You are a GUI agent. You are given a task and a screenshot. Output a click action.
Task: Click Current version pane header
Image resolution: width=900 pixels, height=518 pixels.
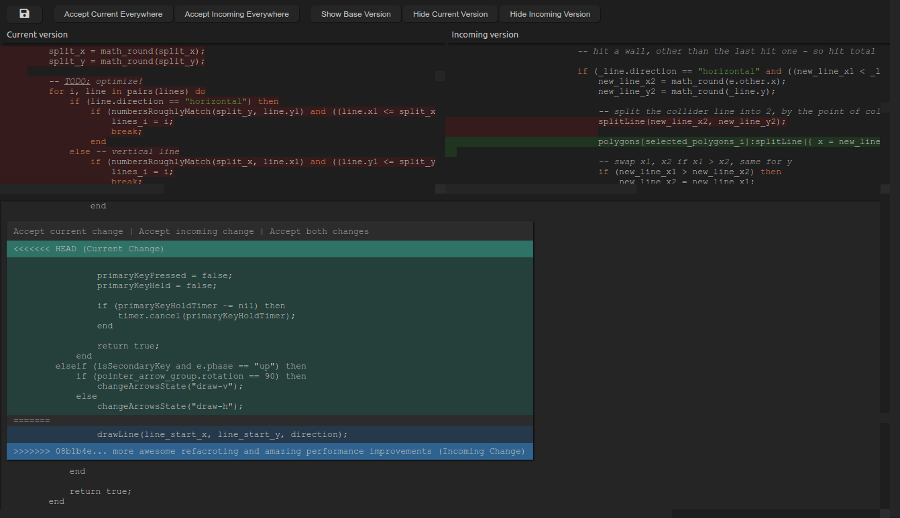(37, 34)
